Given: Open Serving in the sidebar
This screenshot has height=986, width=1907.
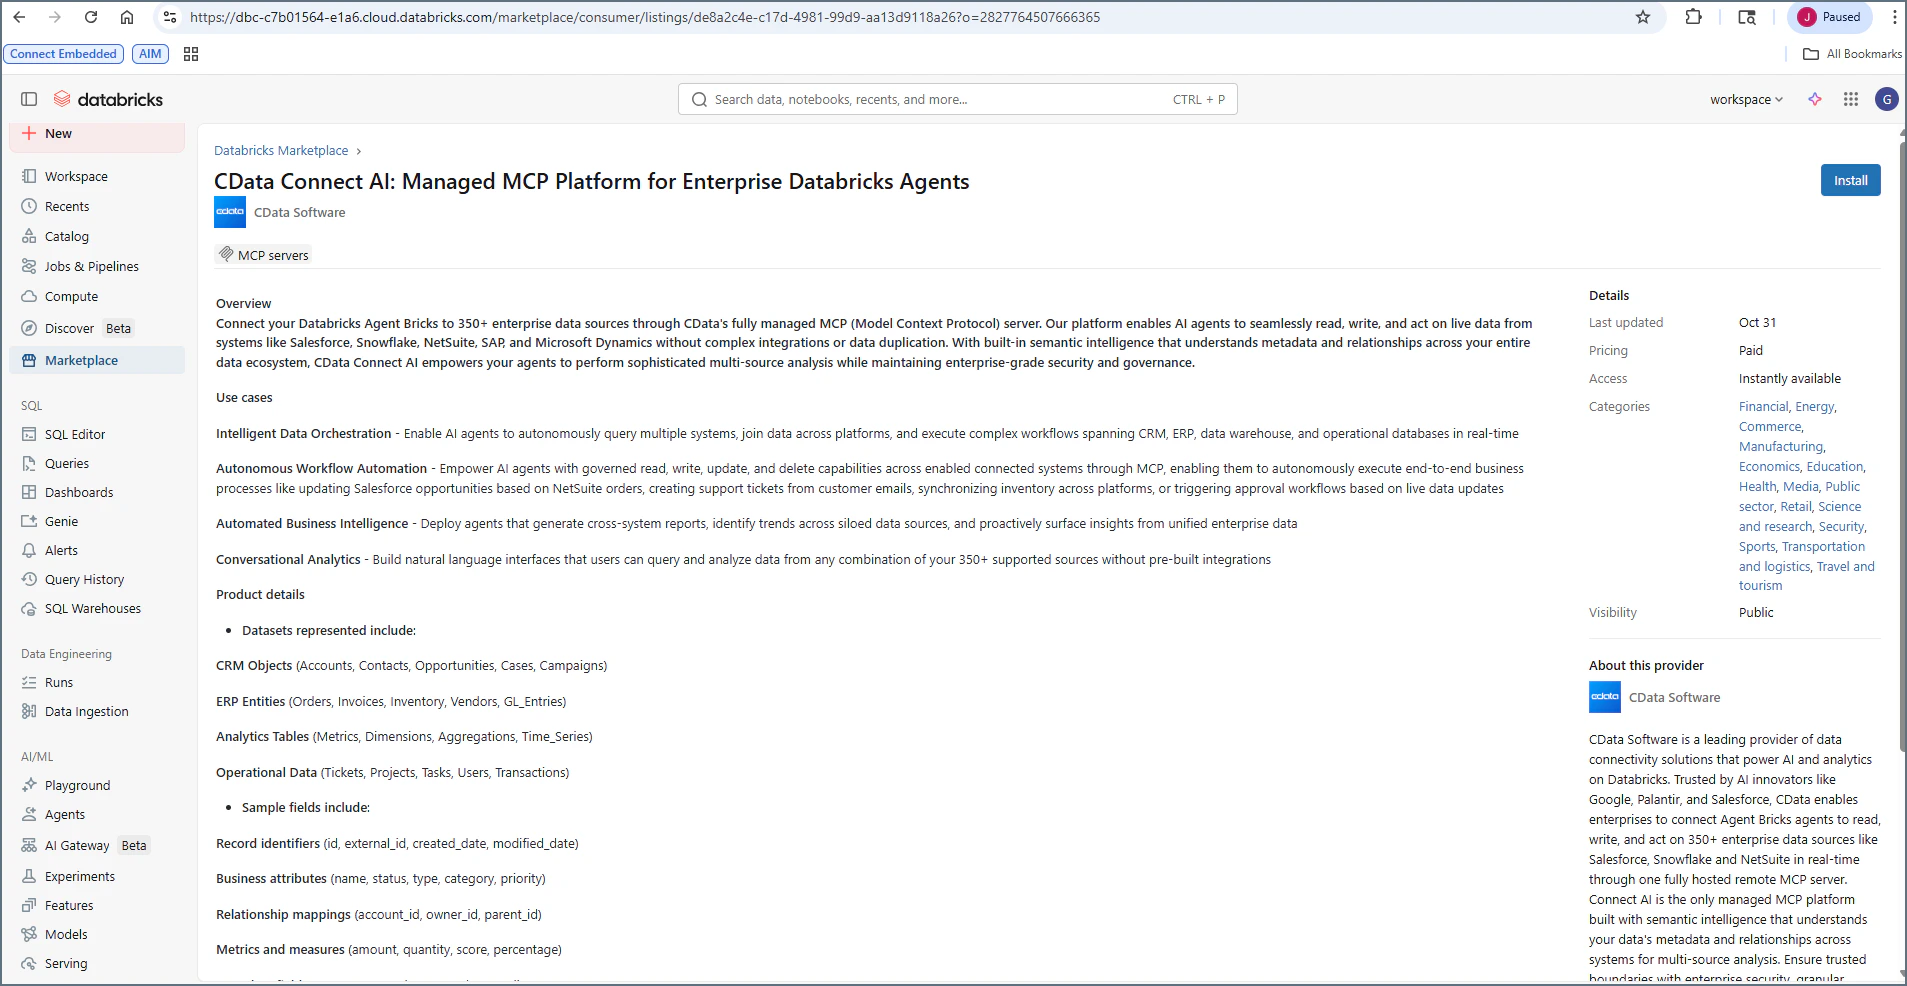Looking at the screenshot, I should click(x=97, y=963).
